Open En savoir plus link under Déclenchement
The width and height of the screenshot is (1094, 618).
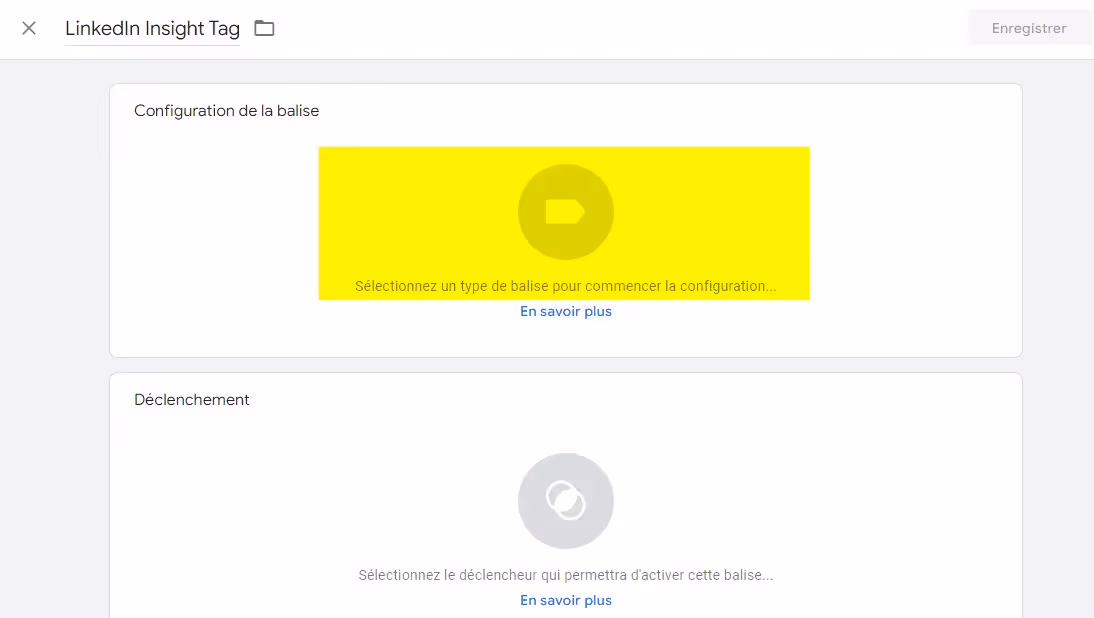click(566, 601)
